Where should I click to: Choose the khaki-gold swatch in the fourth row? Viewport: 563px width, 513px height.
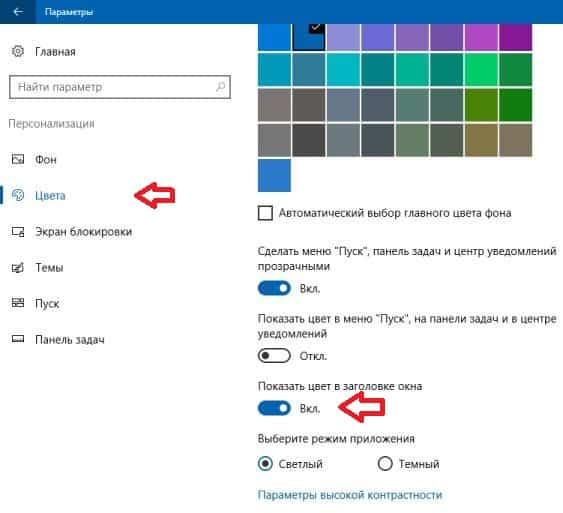tap(481, 140)
